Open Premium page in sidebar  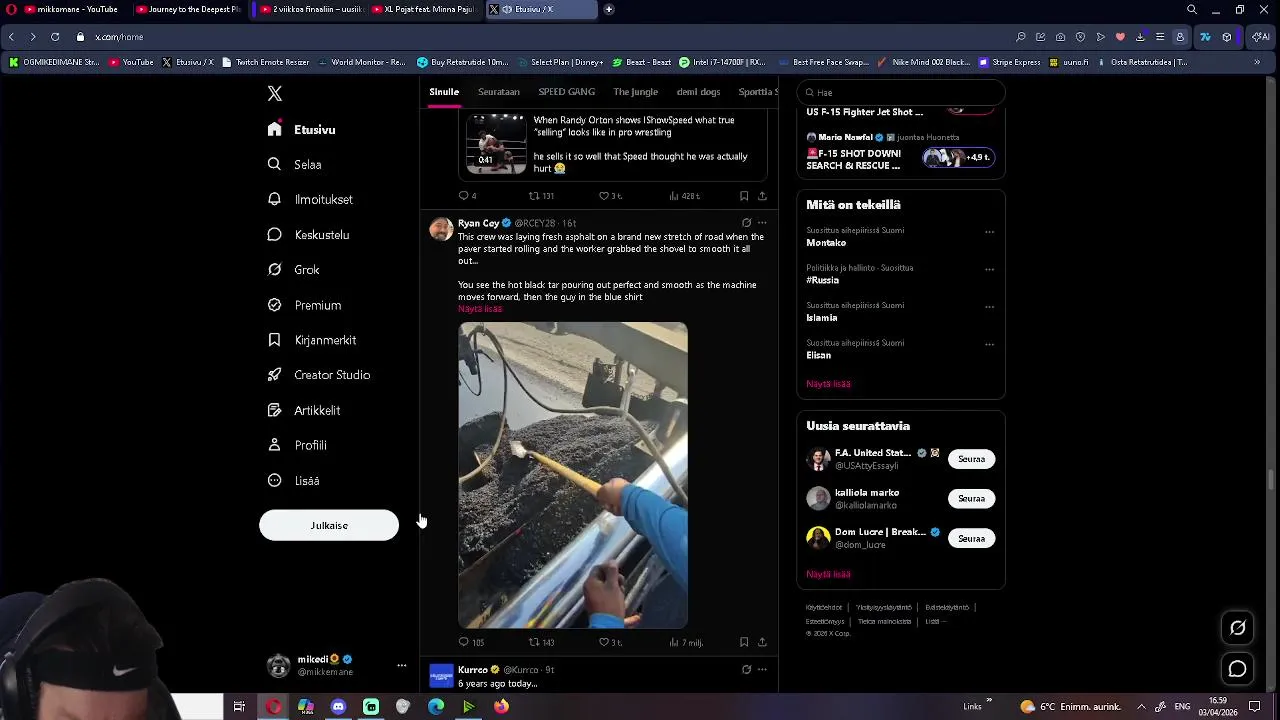click(x=304, y=305)
